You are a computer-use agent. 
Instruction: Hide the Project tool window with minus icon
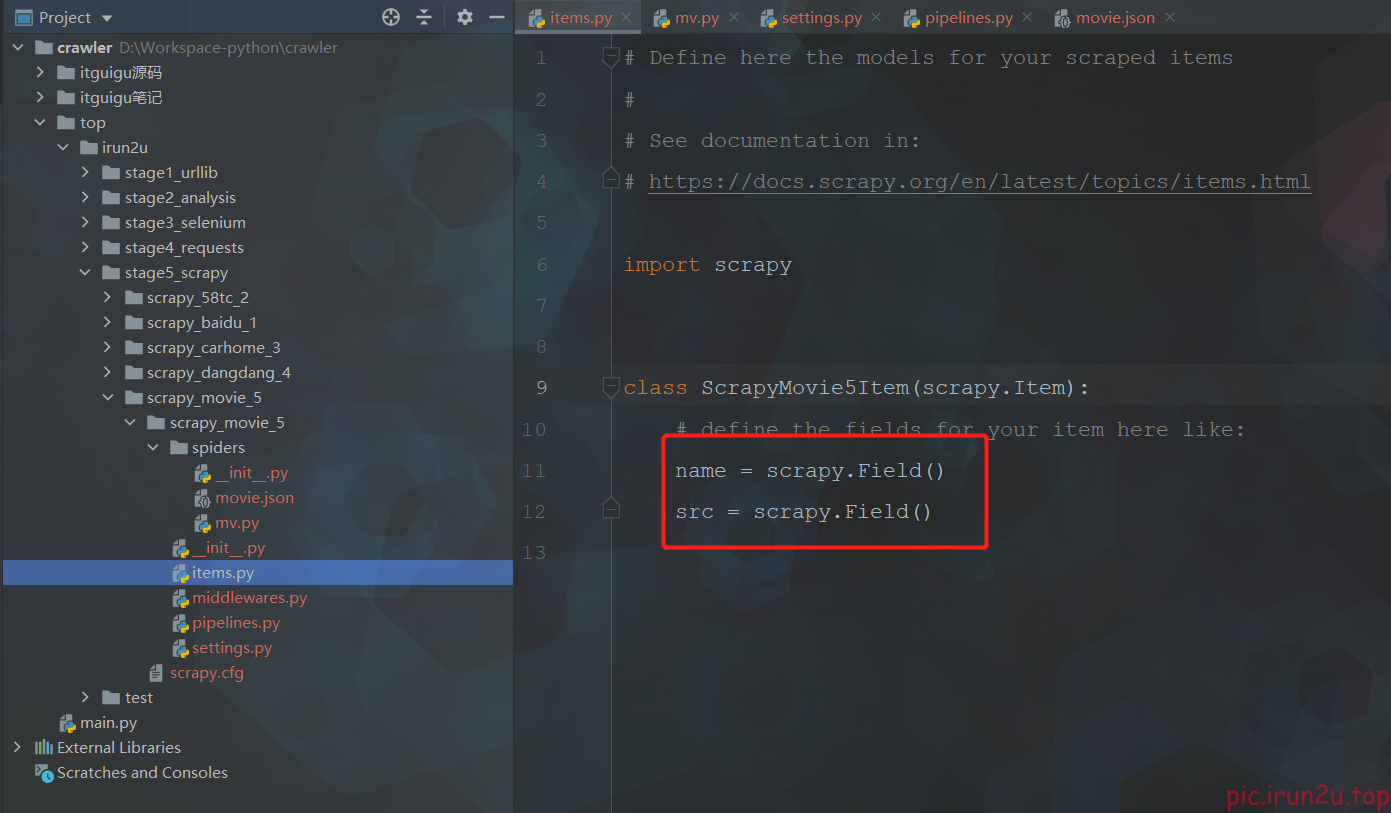(x=496, y=17)
